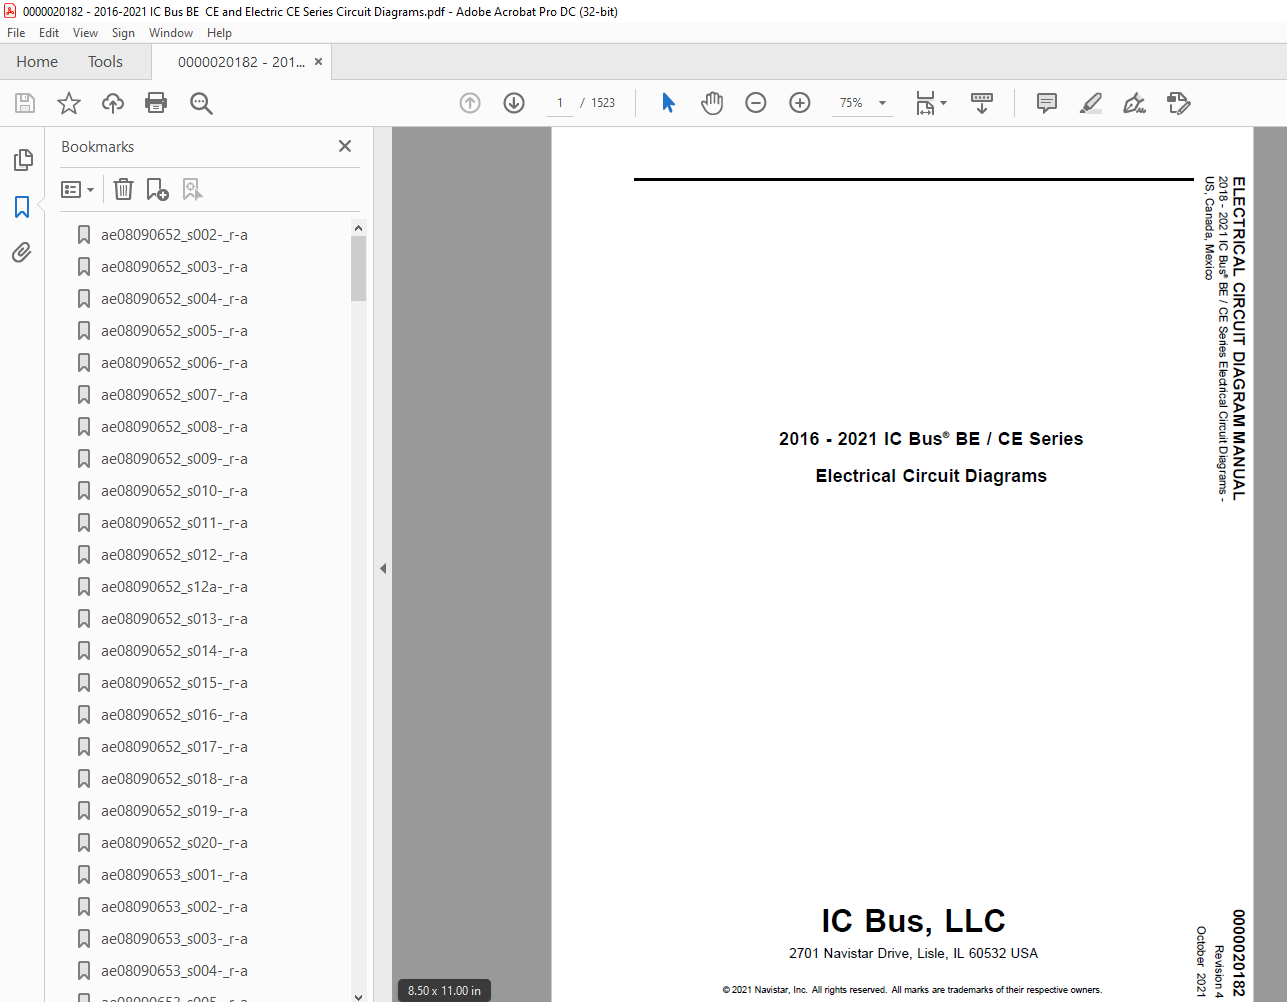Open bookmark ae08090652_s011-_r-a
1287x1002 pixels.
[x=174, y=523]
